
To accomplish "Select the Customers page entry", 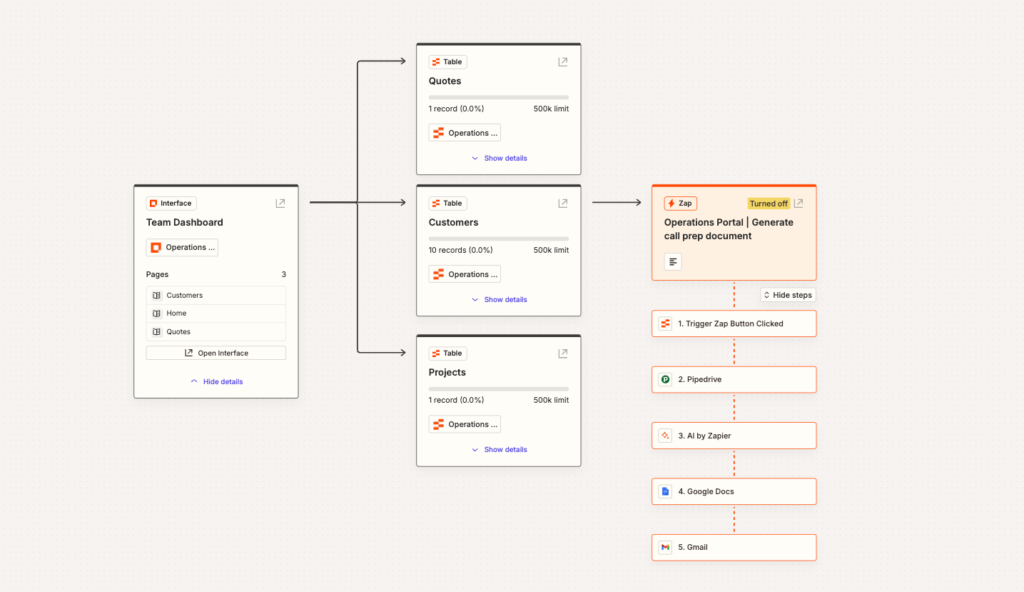I will (x=216, y=293).
